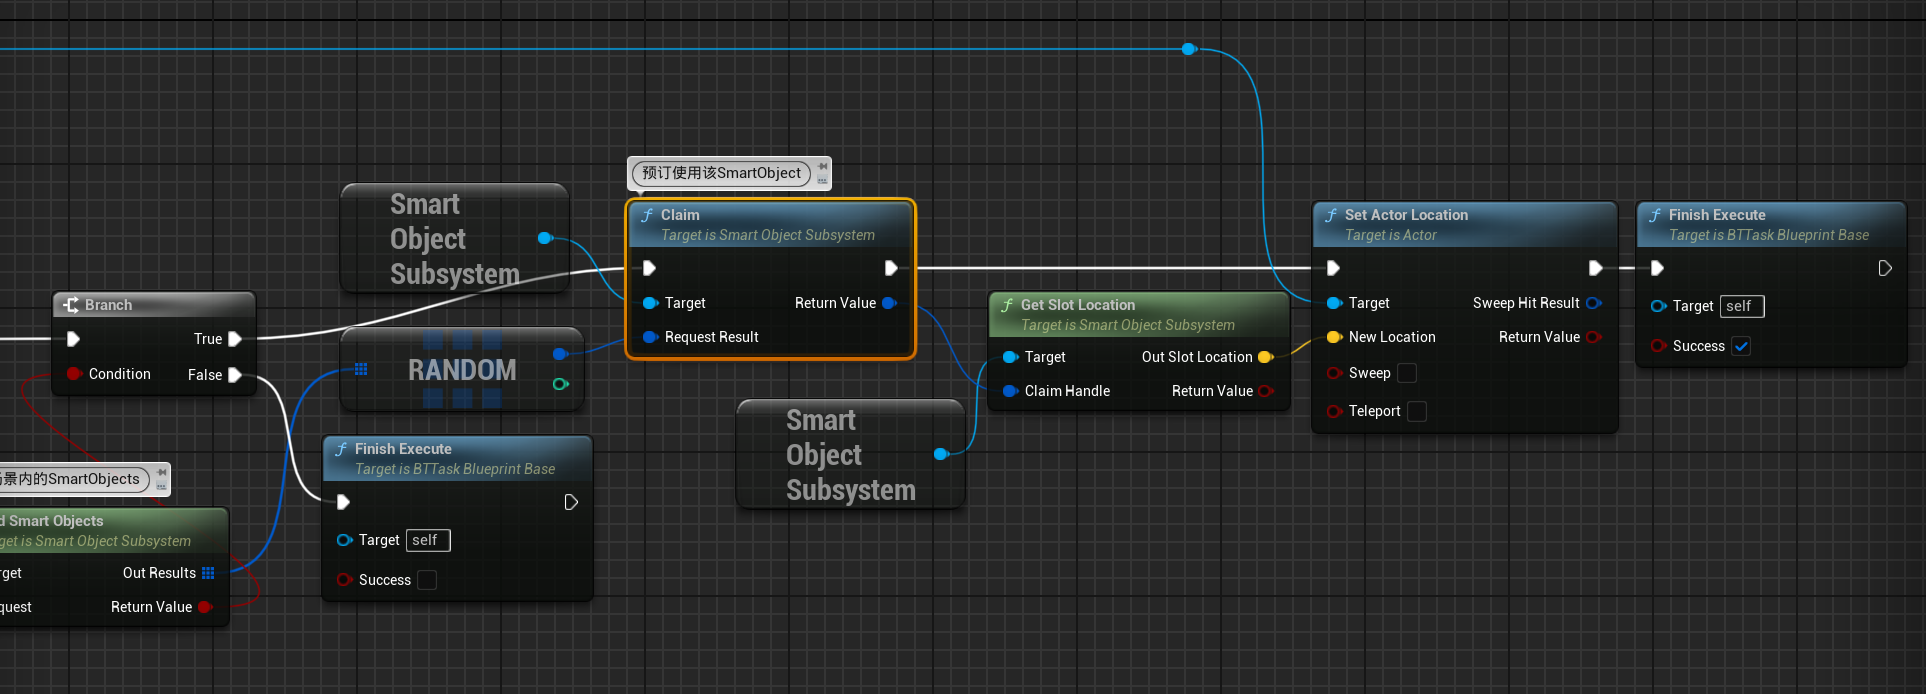The height and width of the screenshot is (694, 1926).
Task: Click the Out Results array pin
Action: (x=208, y=573)
